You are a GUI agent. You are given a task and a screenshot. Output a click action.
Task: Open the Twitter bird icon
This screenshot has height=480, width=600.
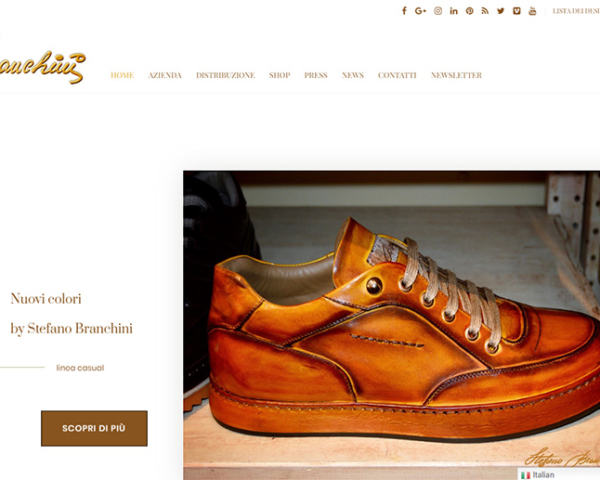coord(501,11)
